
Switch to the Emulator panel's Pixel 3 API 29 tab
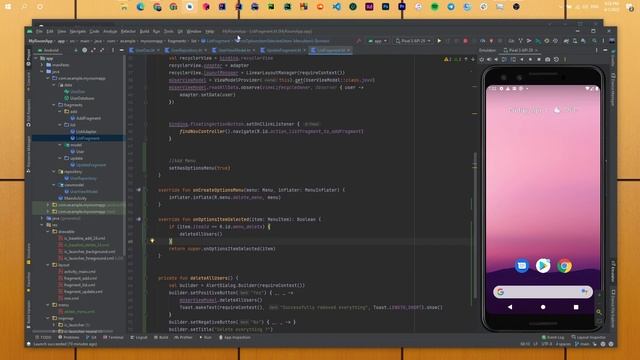click(520, 50)
